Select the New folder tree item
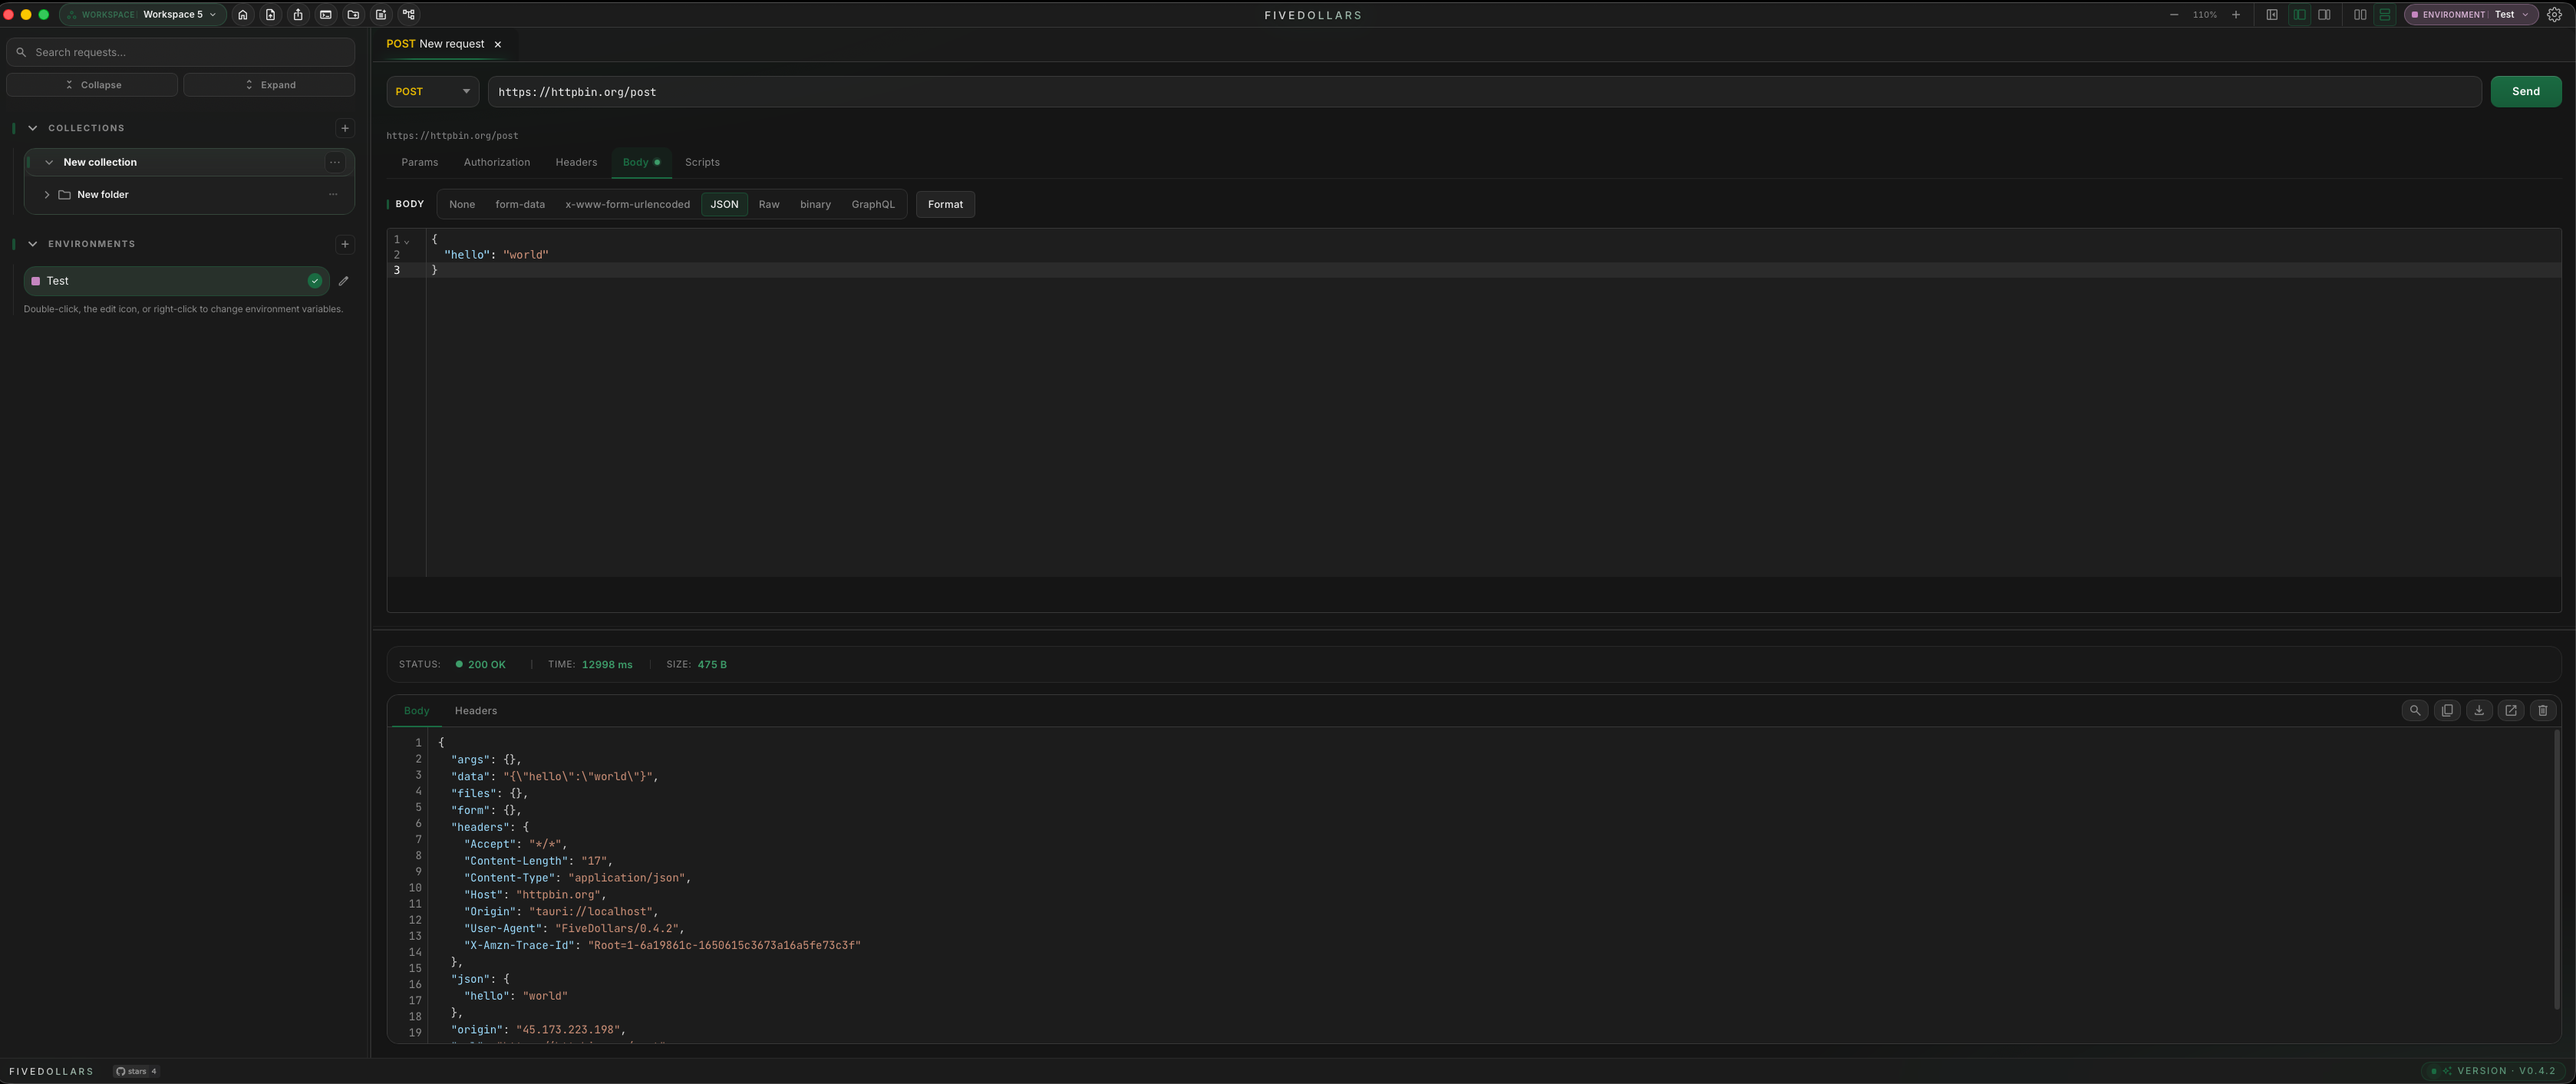 click(x=189, y=195)
